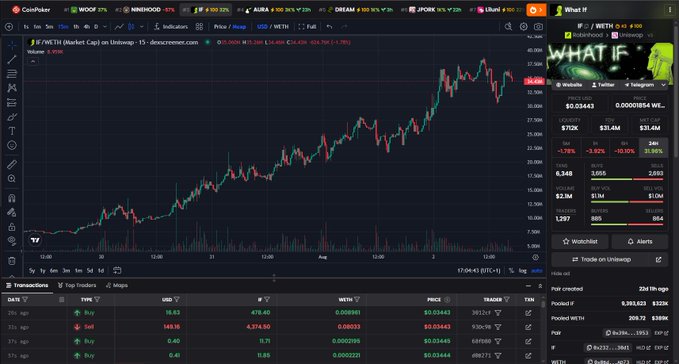Open the chart layout grid icon
This screenshot has height=364, width=679.
click(x=199, y=27)
